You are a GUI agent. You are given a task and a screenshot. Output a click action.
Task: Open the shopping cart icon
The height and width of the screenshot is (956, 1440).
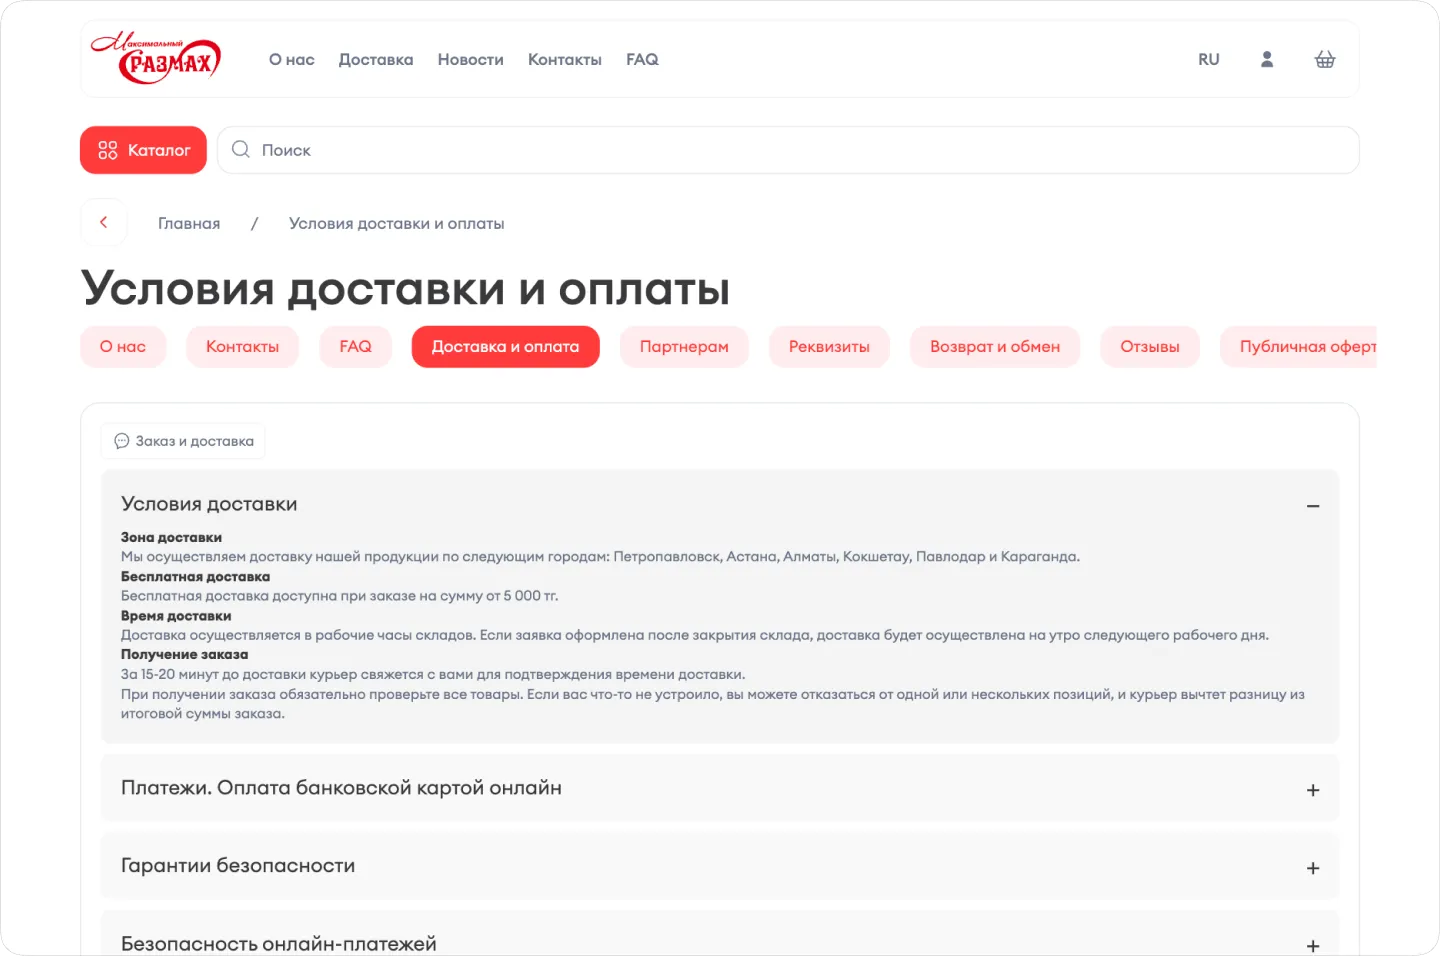click(x=1325, y=59)
